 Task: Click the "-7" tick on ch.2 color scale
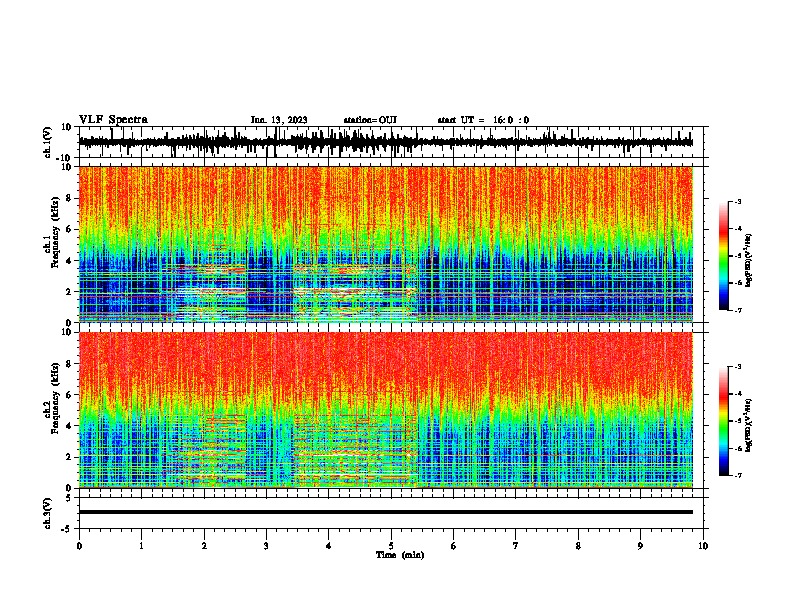pyautogui.click(x=738, y=475)
